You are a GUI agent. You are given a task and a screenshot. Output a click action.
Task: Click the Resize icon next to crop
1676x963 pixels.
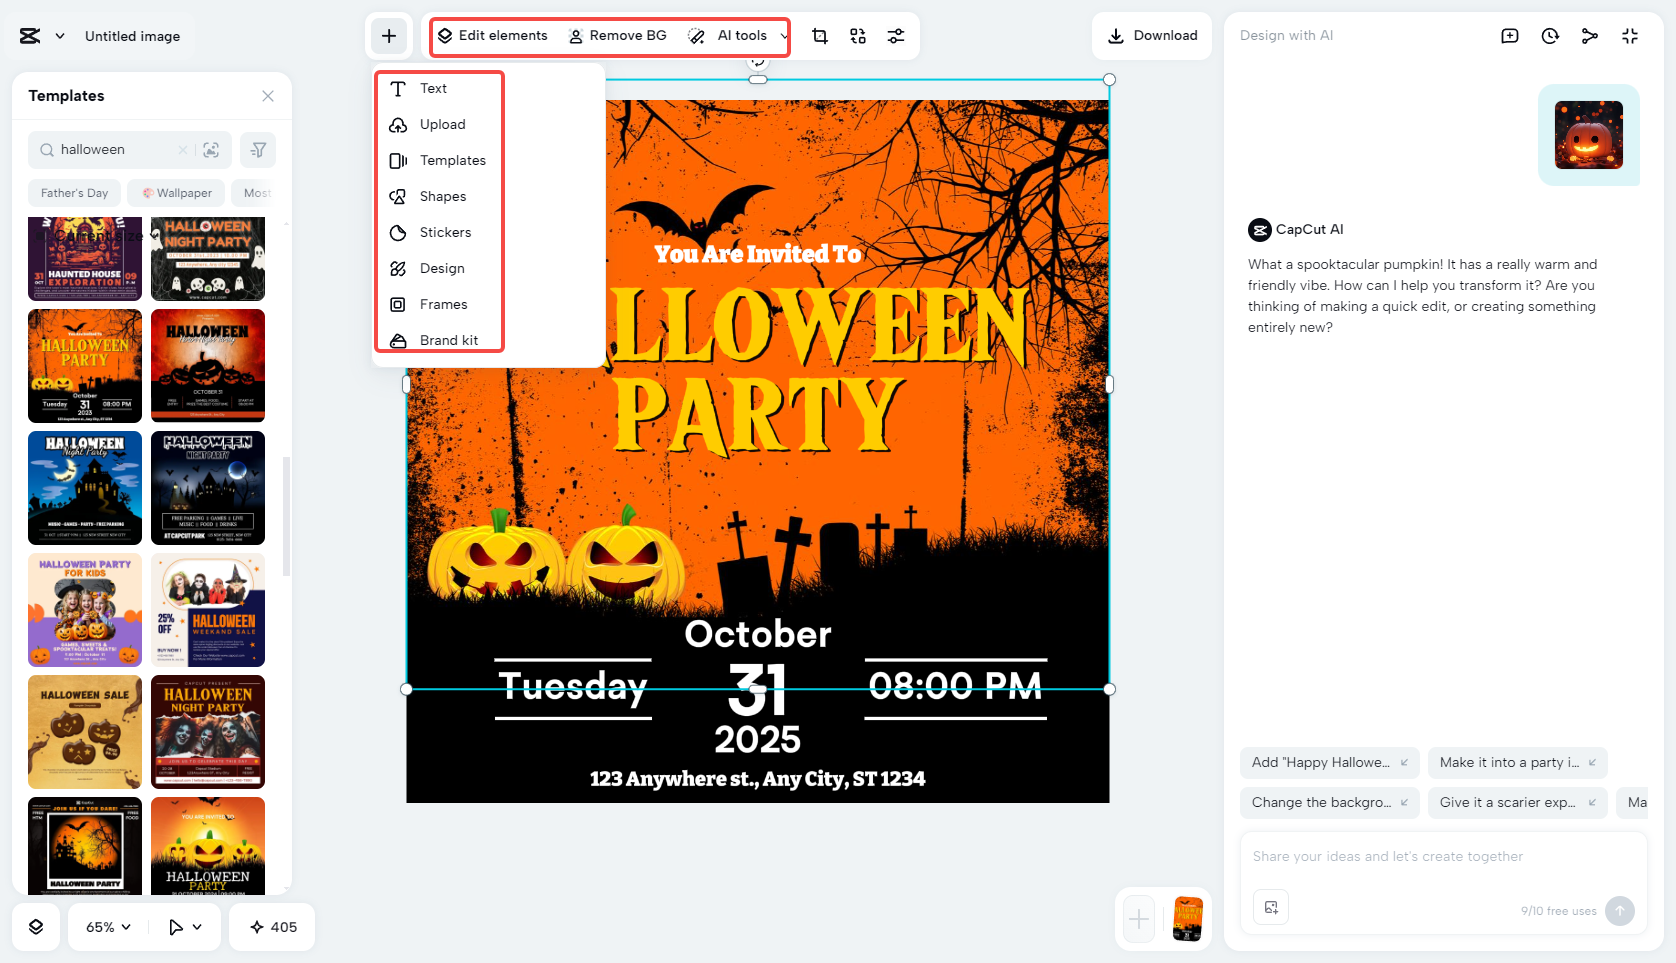tap(857, 36)
